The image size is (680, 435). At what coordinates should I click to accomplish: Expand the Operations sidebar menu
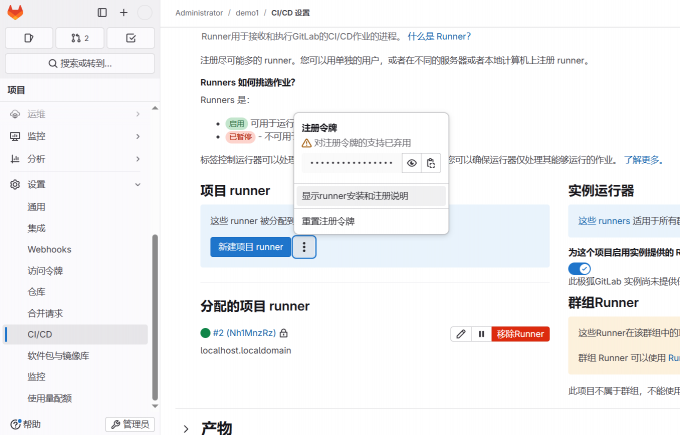coord(76,114)
